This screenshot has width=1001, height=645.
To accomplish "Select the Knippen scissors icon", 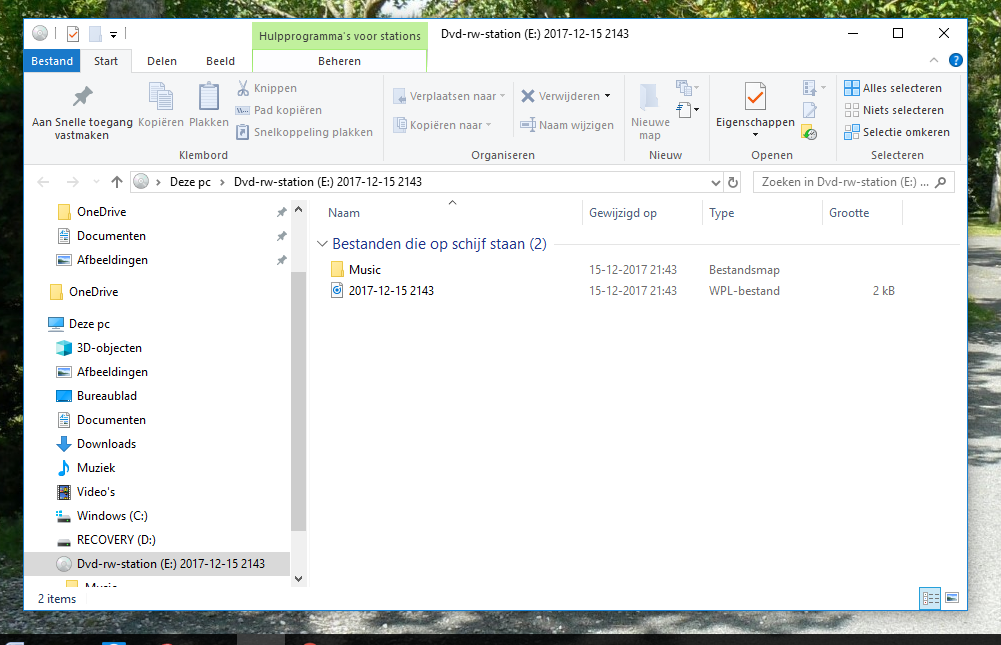I will pos(243,88).
